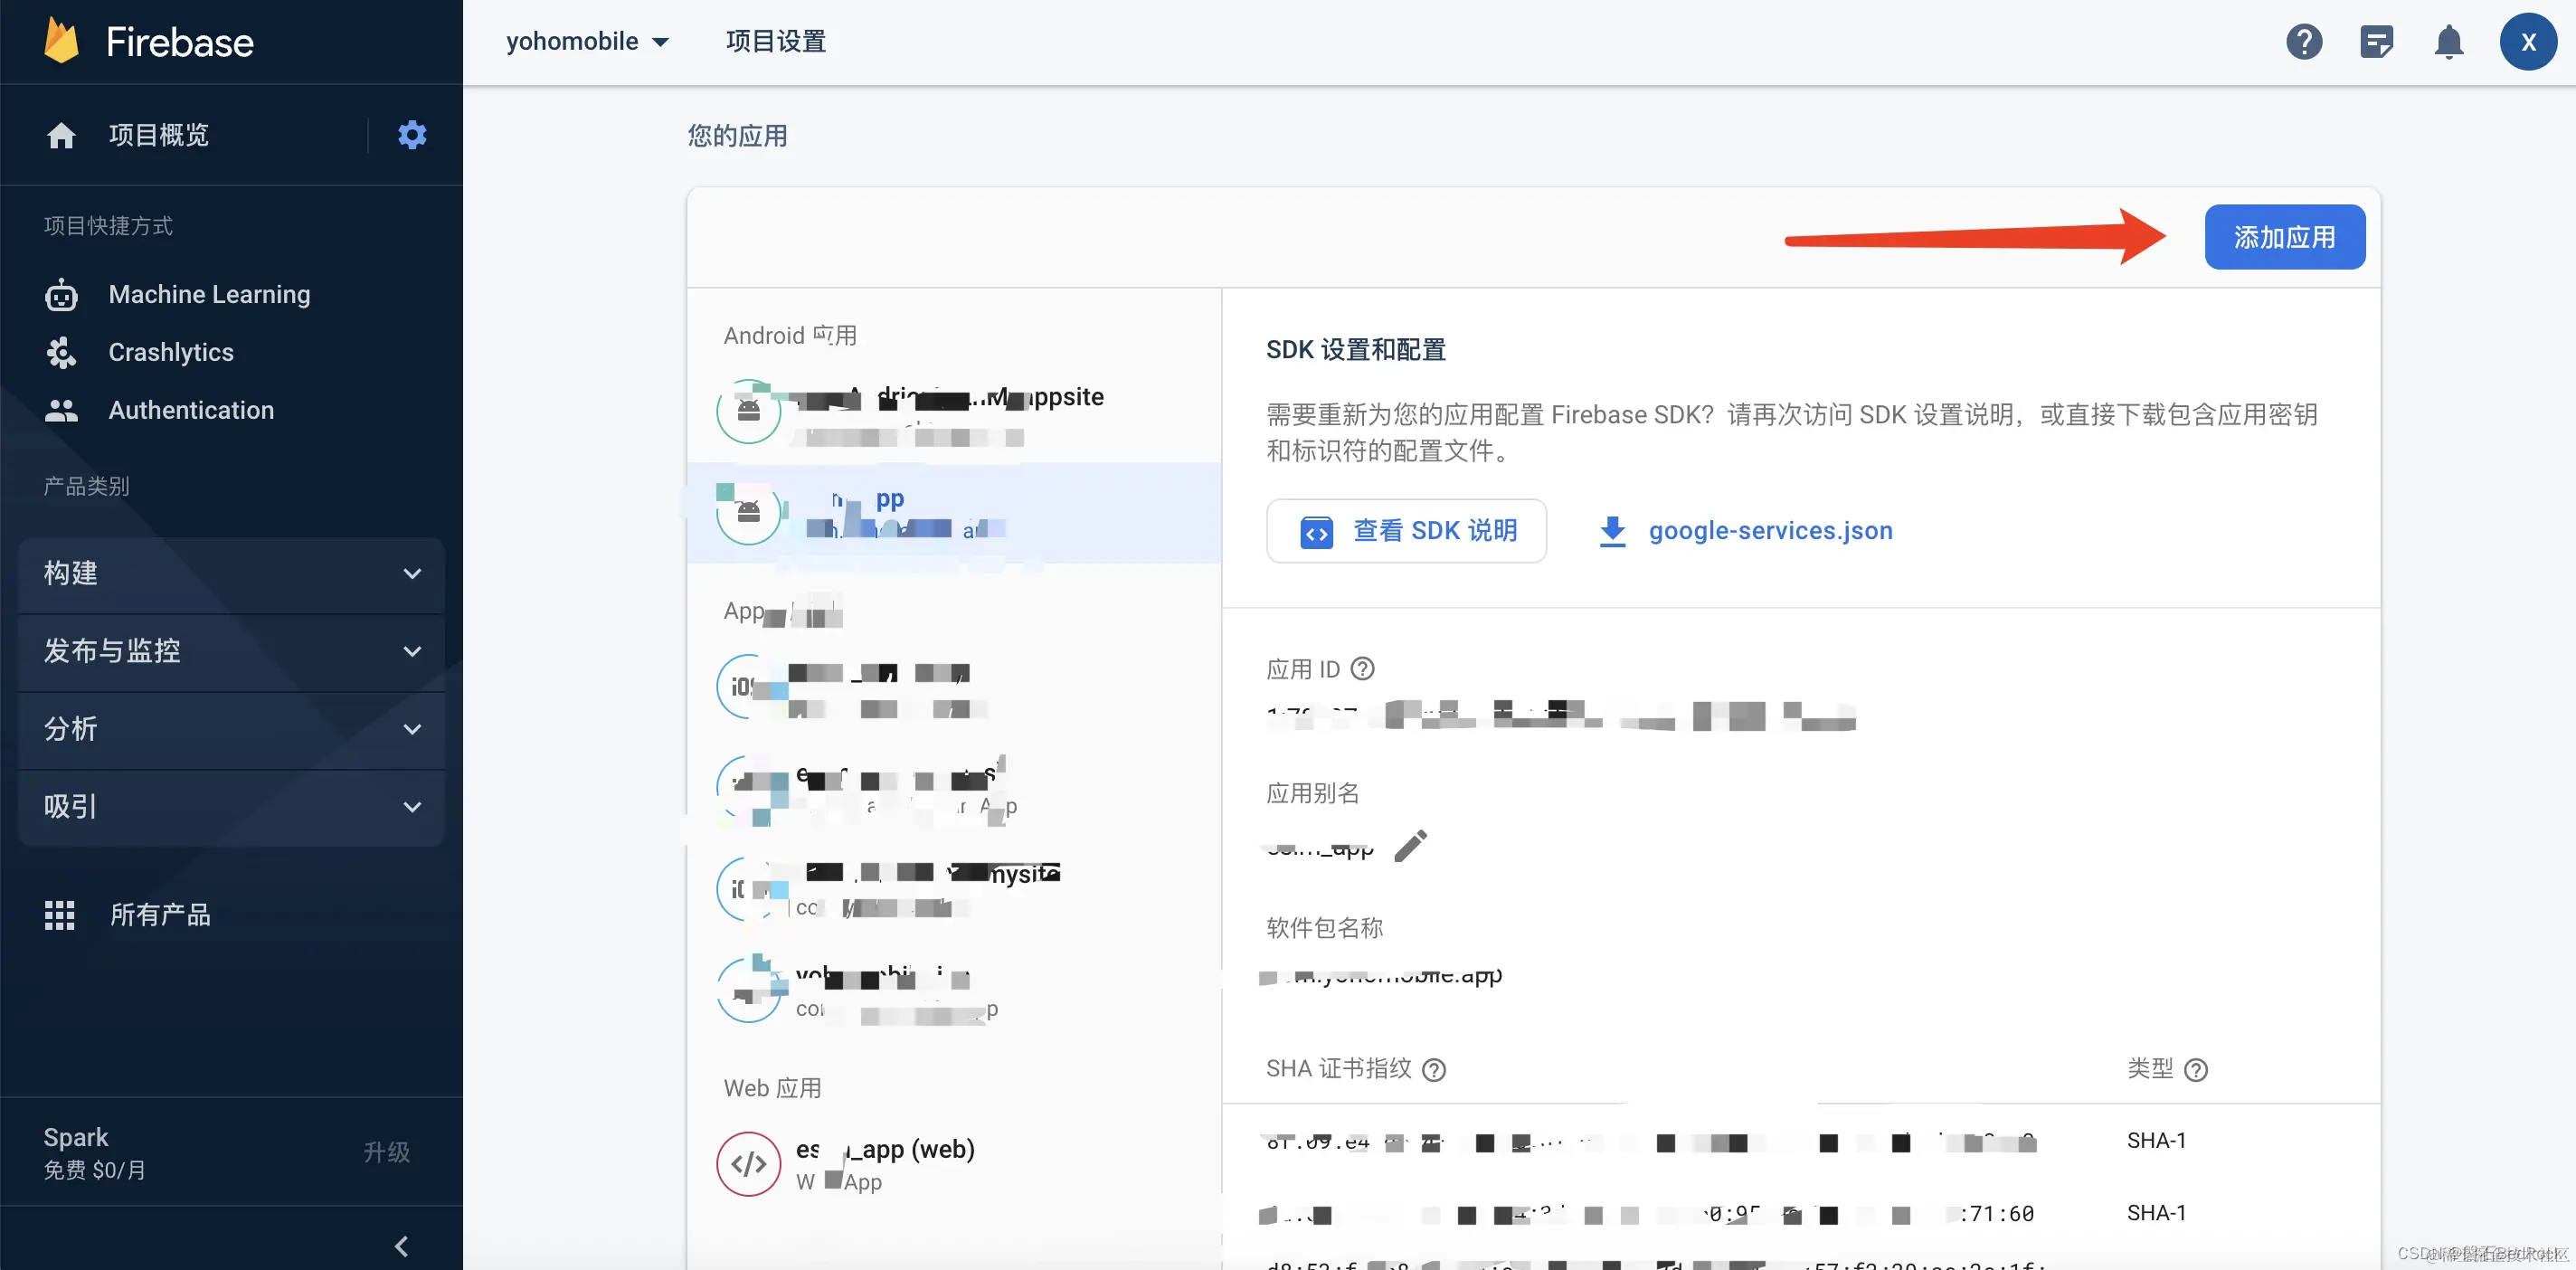Collapse the sidebar with the arrow

click(402, 1246)
